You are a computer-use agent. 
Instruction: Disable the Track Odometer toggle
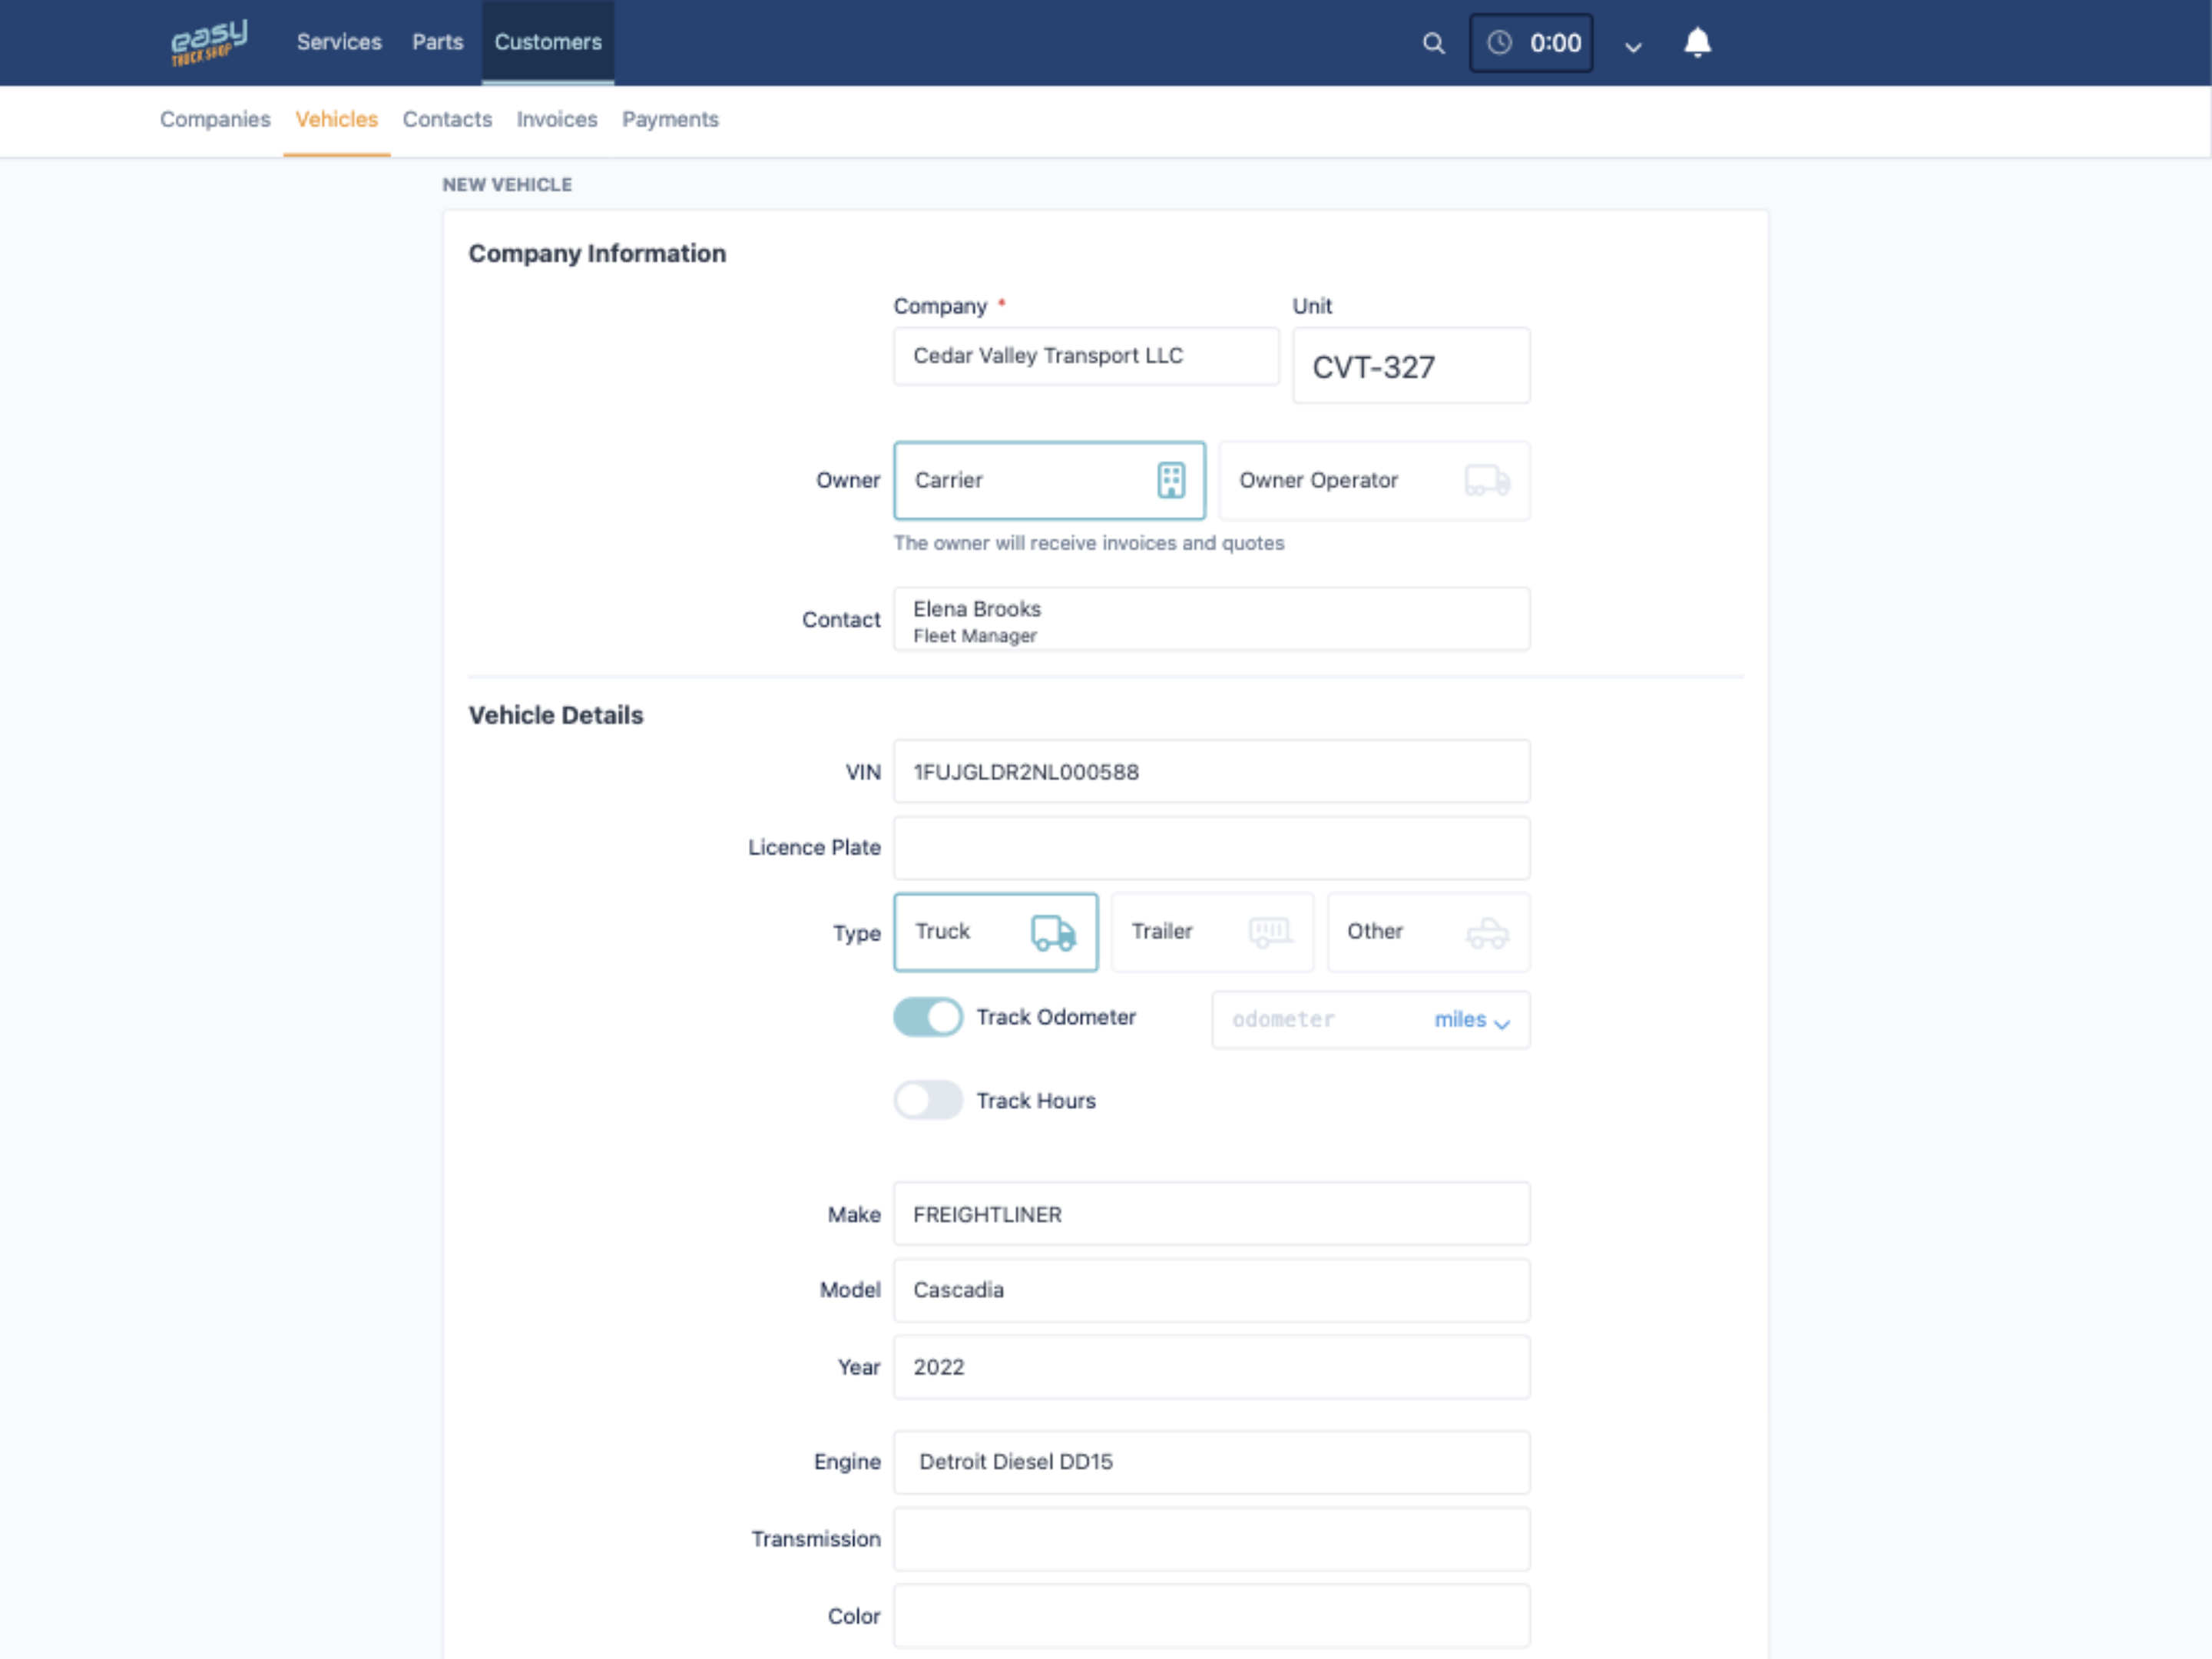coord(928,1017)
